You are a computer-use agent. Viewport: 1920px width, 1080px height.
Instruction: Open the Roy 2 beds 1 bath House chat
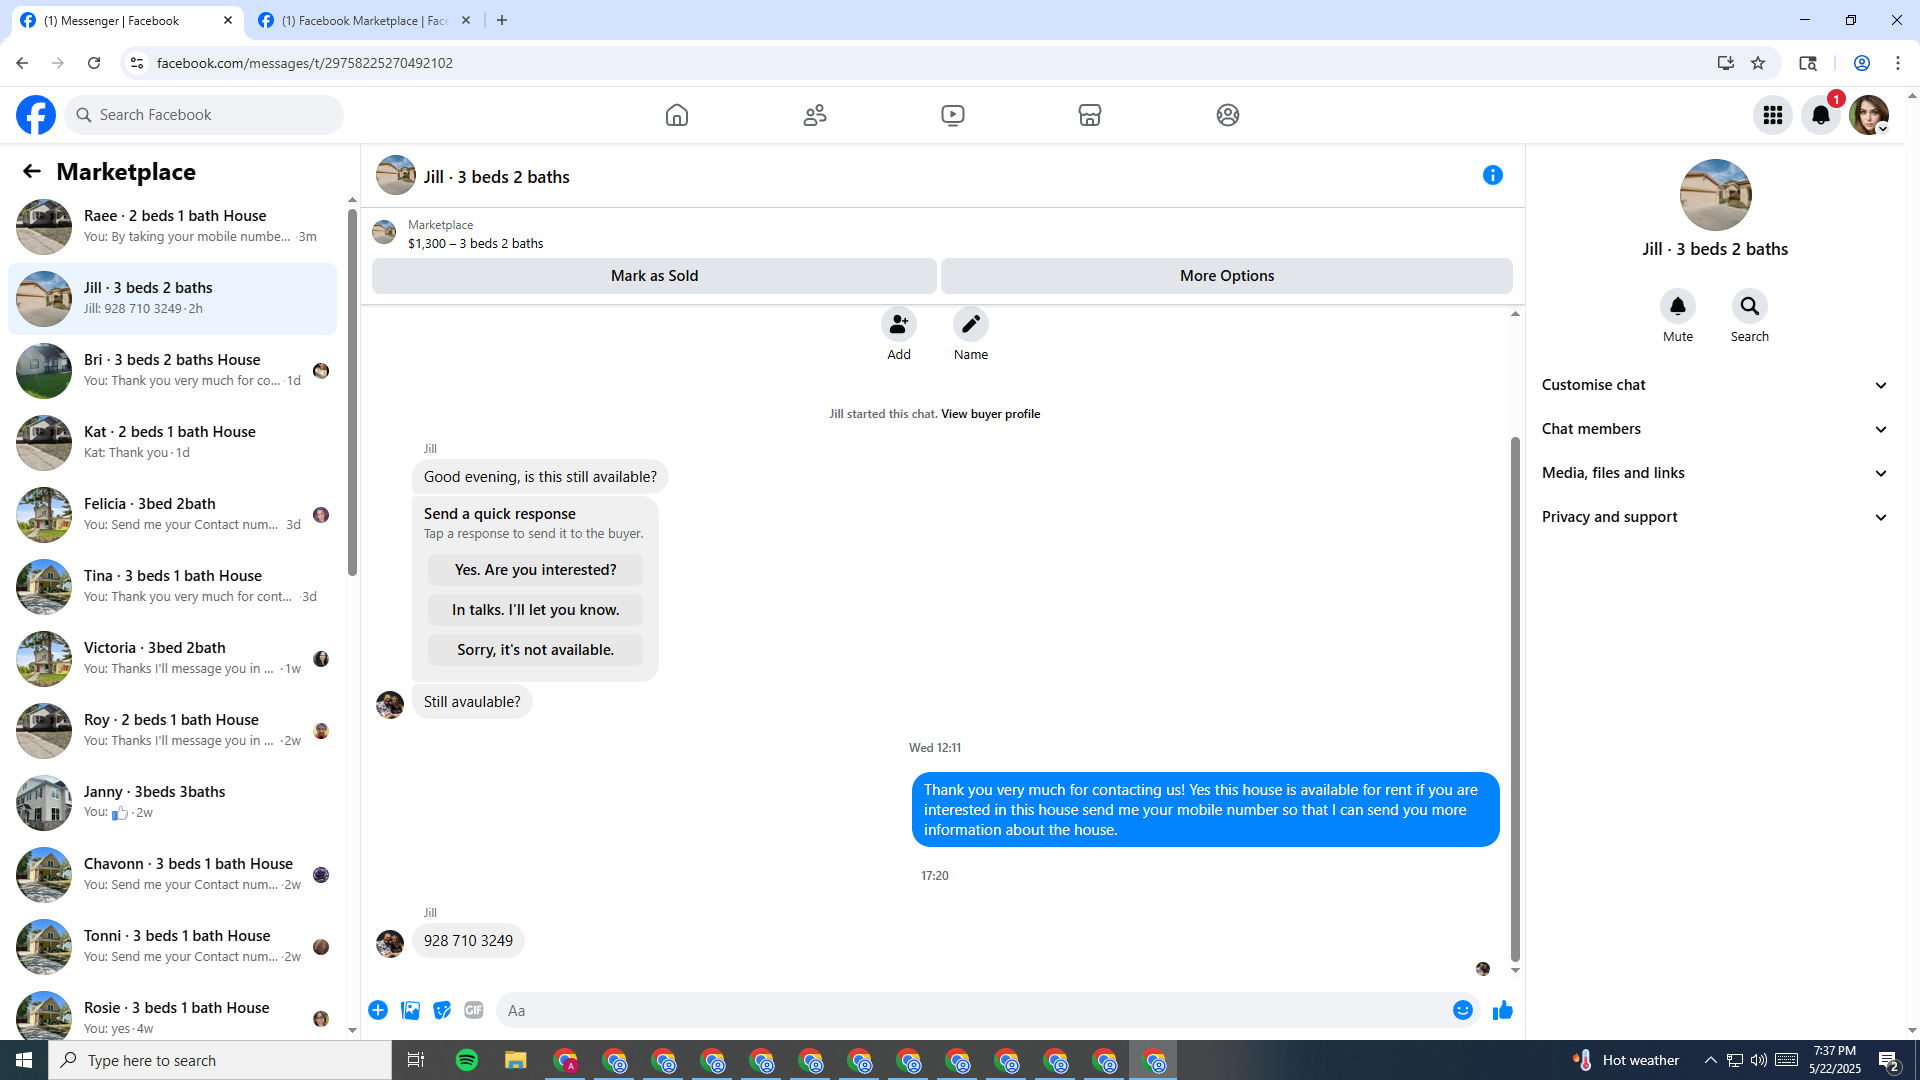pos(172,730)
